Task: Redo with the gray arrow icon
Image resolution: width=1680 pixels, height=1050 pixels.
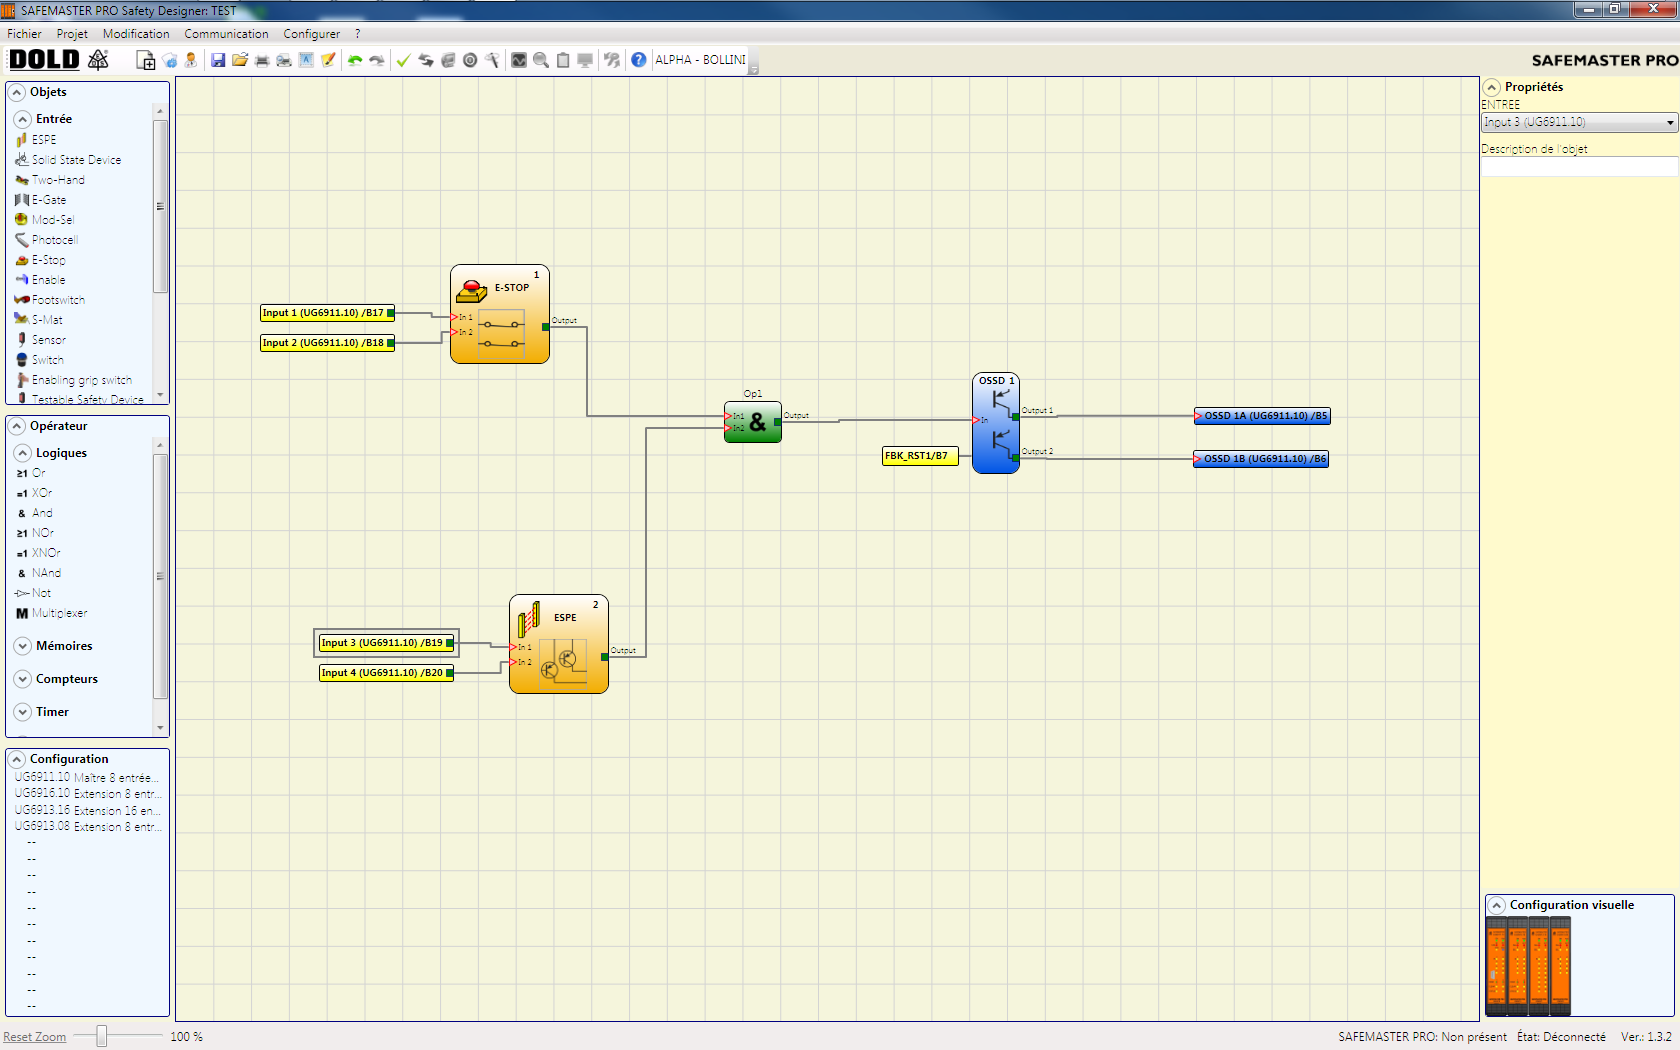Action: click(x=377, y=61)
